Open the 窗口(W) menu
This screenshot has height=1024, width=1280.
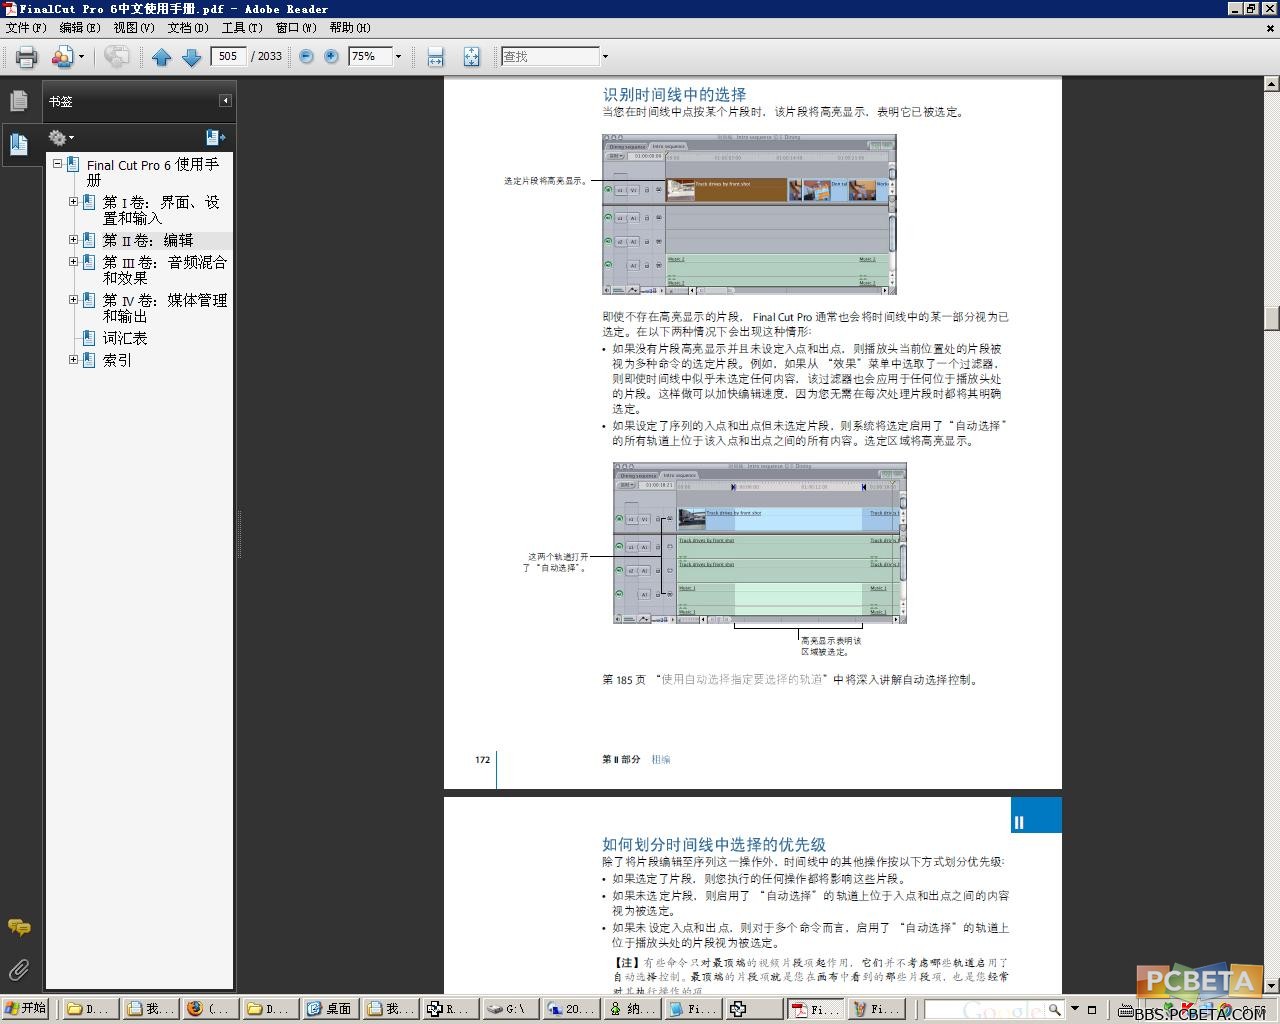(296, 28)
